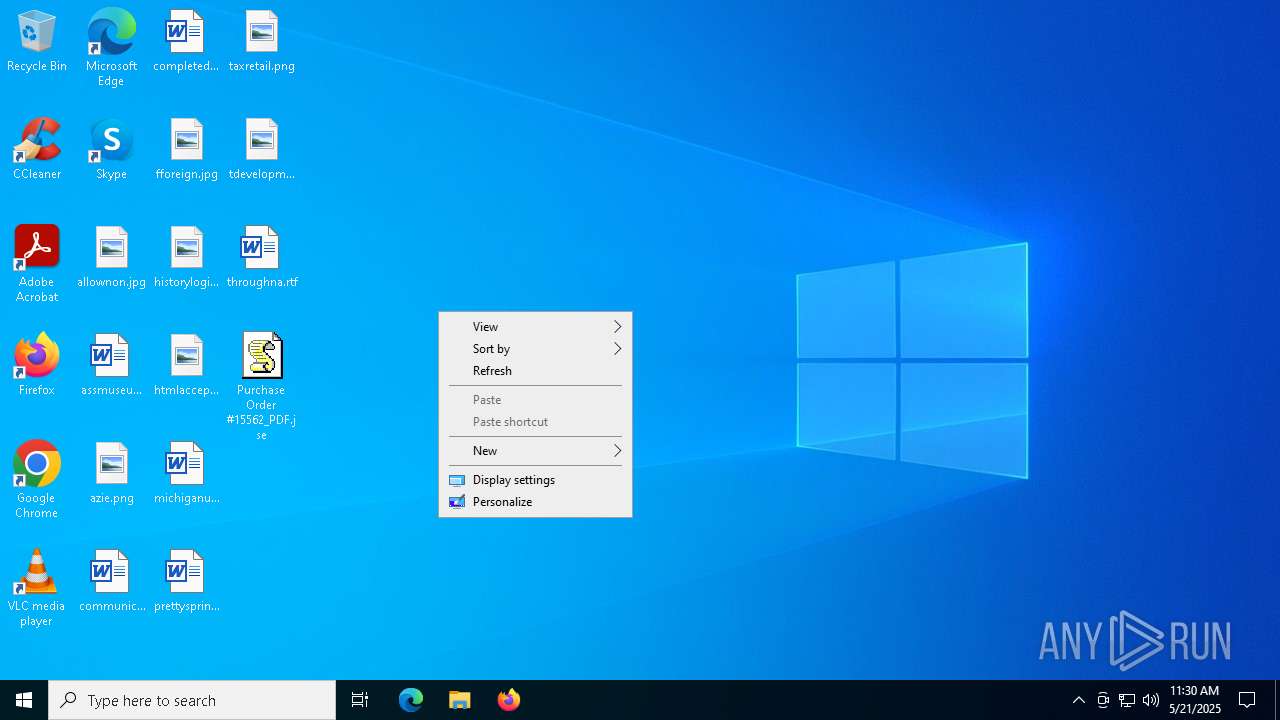Select the Adobe Acrobat desktop shortcut

37,264
